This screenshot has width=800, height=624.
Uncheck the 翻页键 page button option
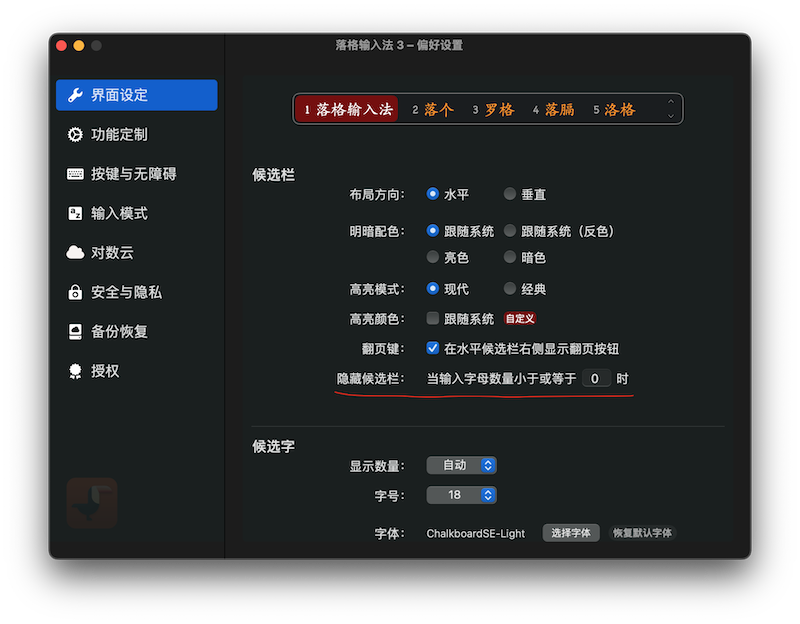click(434, 349)
